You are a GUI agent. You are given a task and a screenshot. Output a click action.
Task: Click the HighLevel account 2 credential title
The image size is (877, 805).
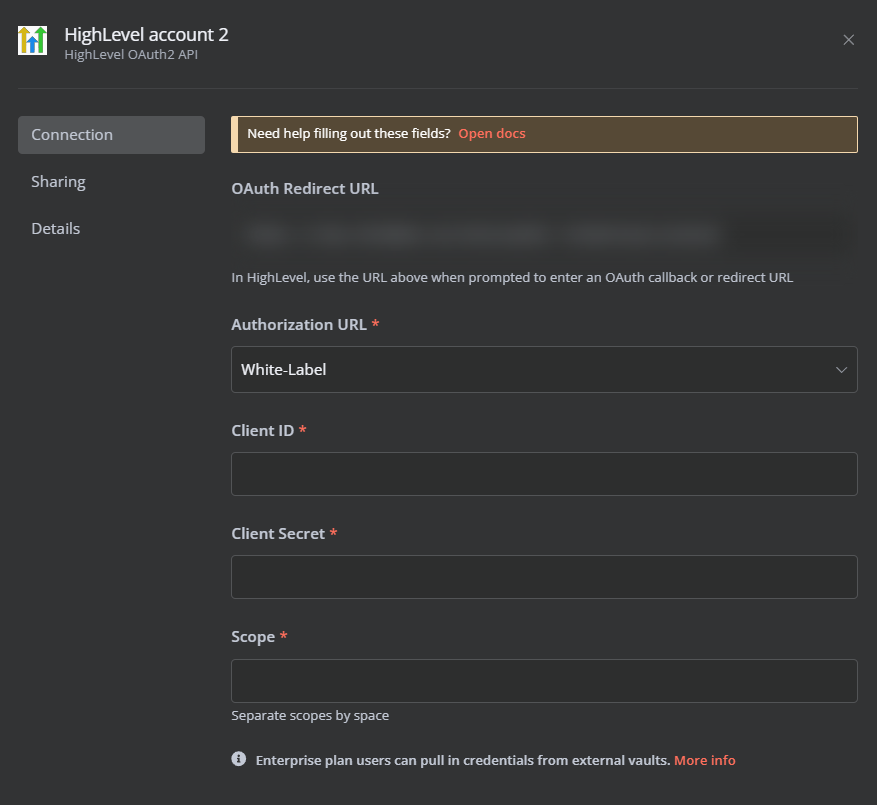[147, 35]
